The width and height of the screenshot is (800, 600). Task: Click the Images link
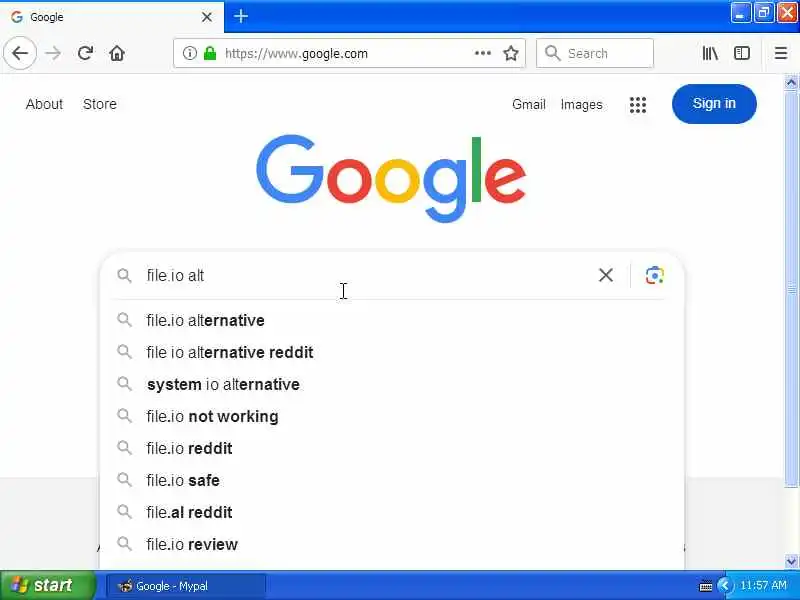[x=581, y=104]
